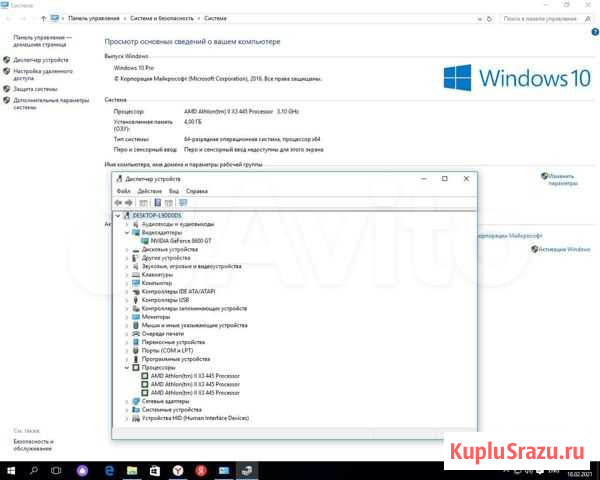This screenshot has height=480, width=600.
Task: Expand the Аудиовходы и аудиовыходы node
Action: (x=127, y=224)
